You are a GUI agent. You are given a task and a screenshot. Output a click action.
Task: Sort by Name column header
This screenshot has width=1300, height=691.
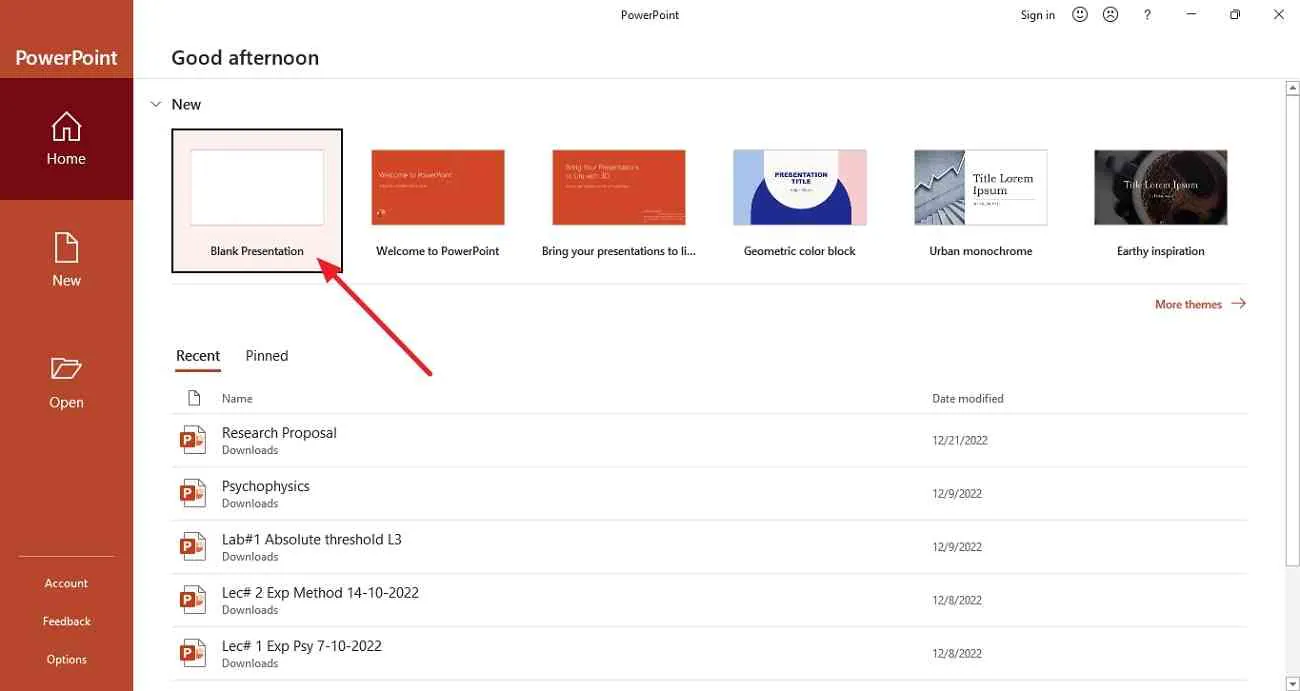tap(237, 398)
